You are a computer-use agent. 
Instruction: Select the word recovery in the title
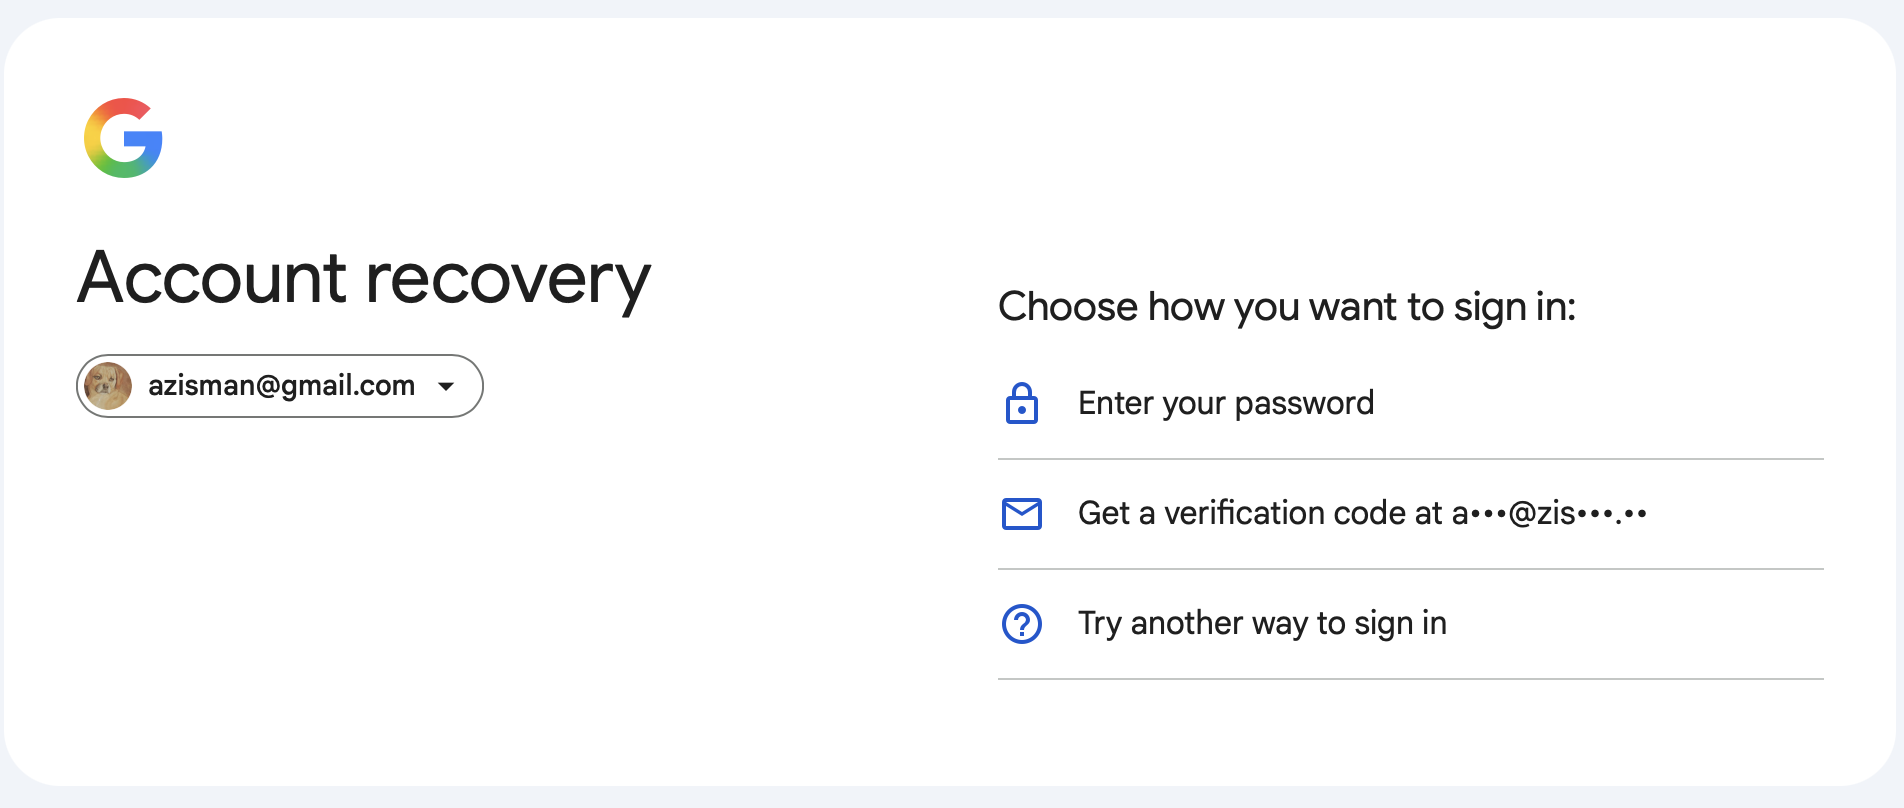tap(508, 282)
